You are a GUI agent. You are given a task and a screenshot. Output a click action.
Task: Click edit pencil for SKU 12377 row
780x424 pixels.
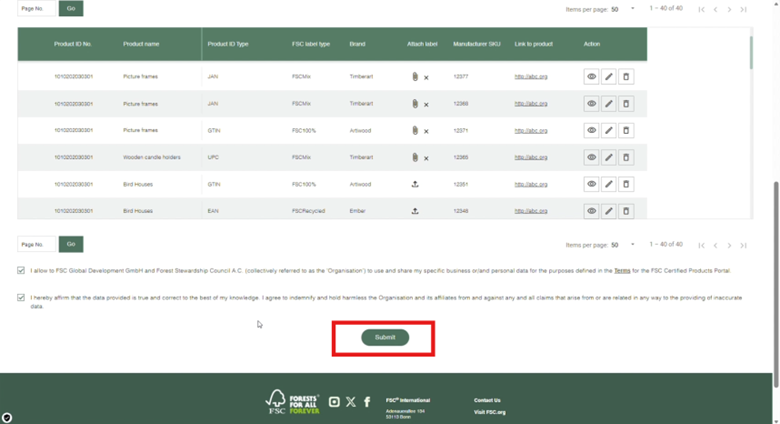point(609,76)
